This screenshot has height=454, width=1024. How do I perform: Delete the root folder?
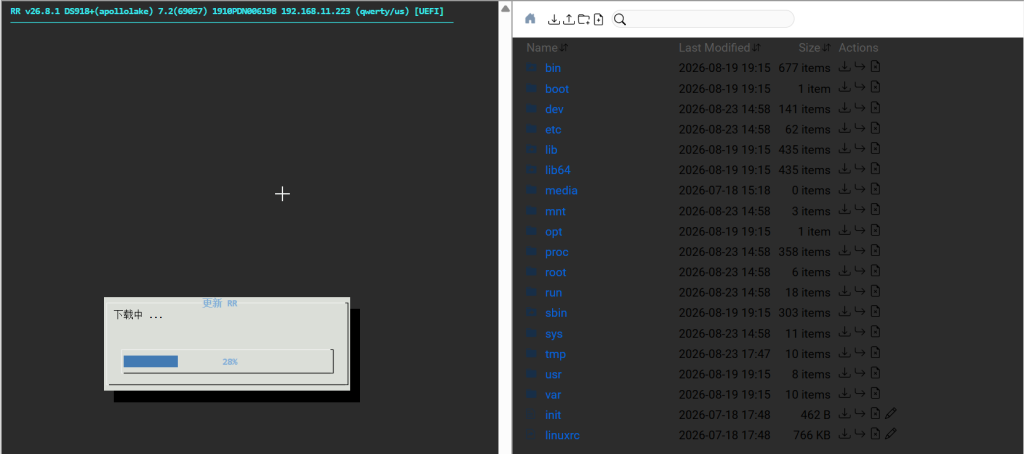pos(876,270)
